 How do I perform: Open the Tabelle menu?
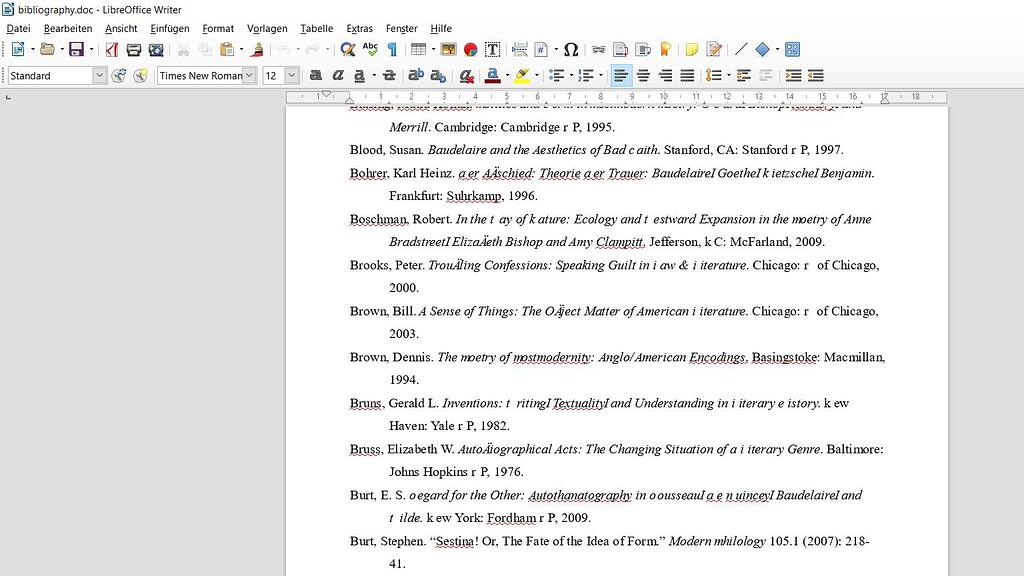pyautogui.click(x=316, y=28)
